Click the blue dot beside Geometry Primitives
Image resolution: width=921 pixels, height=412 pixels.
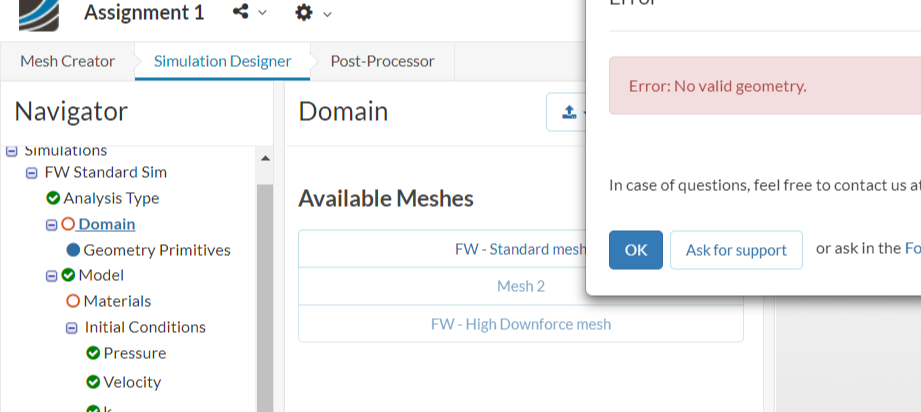(73, 250)
